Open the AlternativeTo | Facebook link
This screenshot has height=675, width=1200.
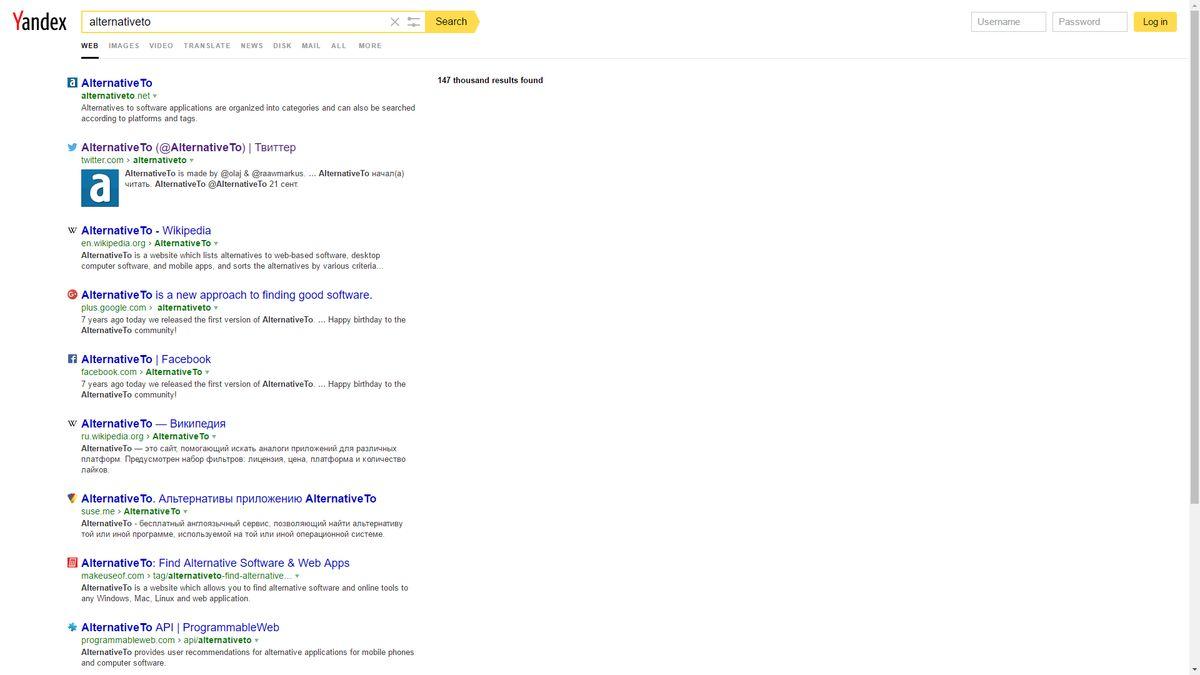(146, 359)
